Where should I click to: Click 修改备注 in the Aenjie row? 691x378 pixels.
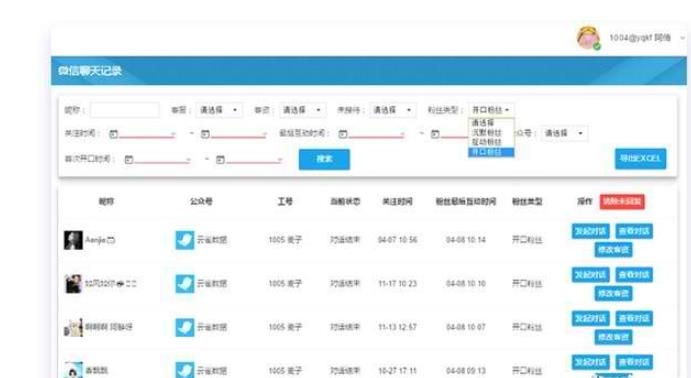[x=613, y=250]
